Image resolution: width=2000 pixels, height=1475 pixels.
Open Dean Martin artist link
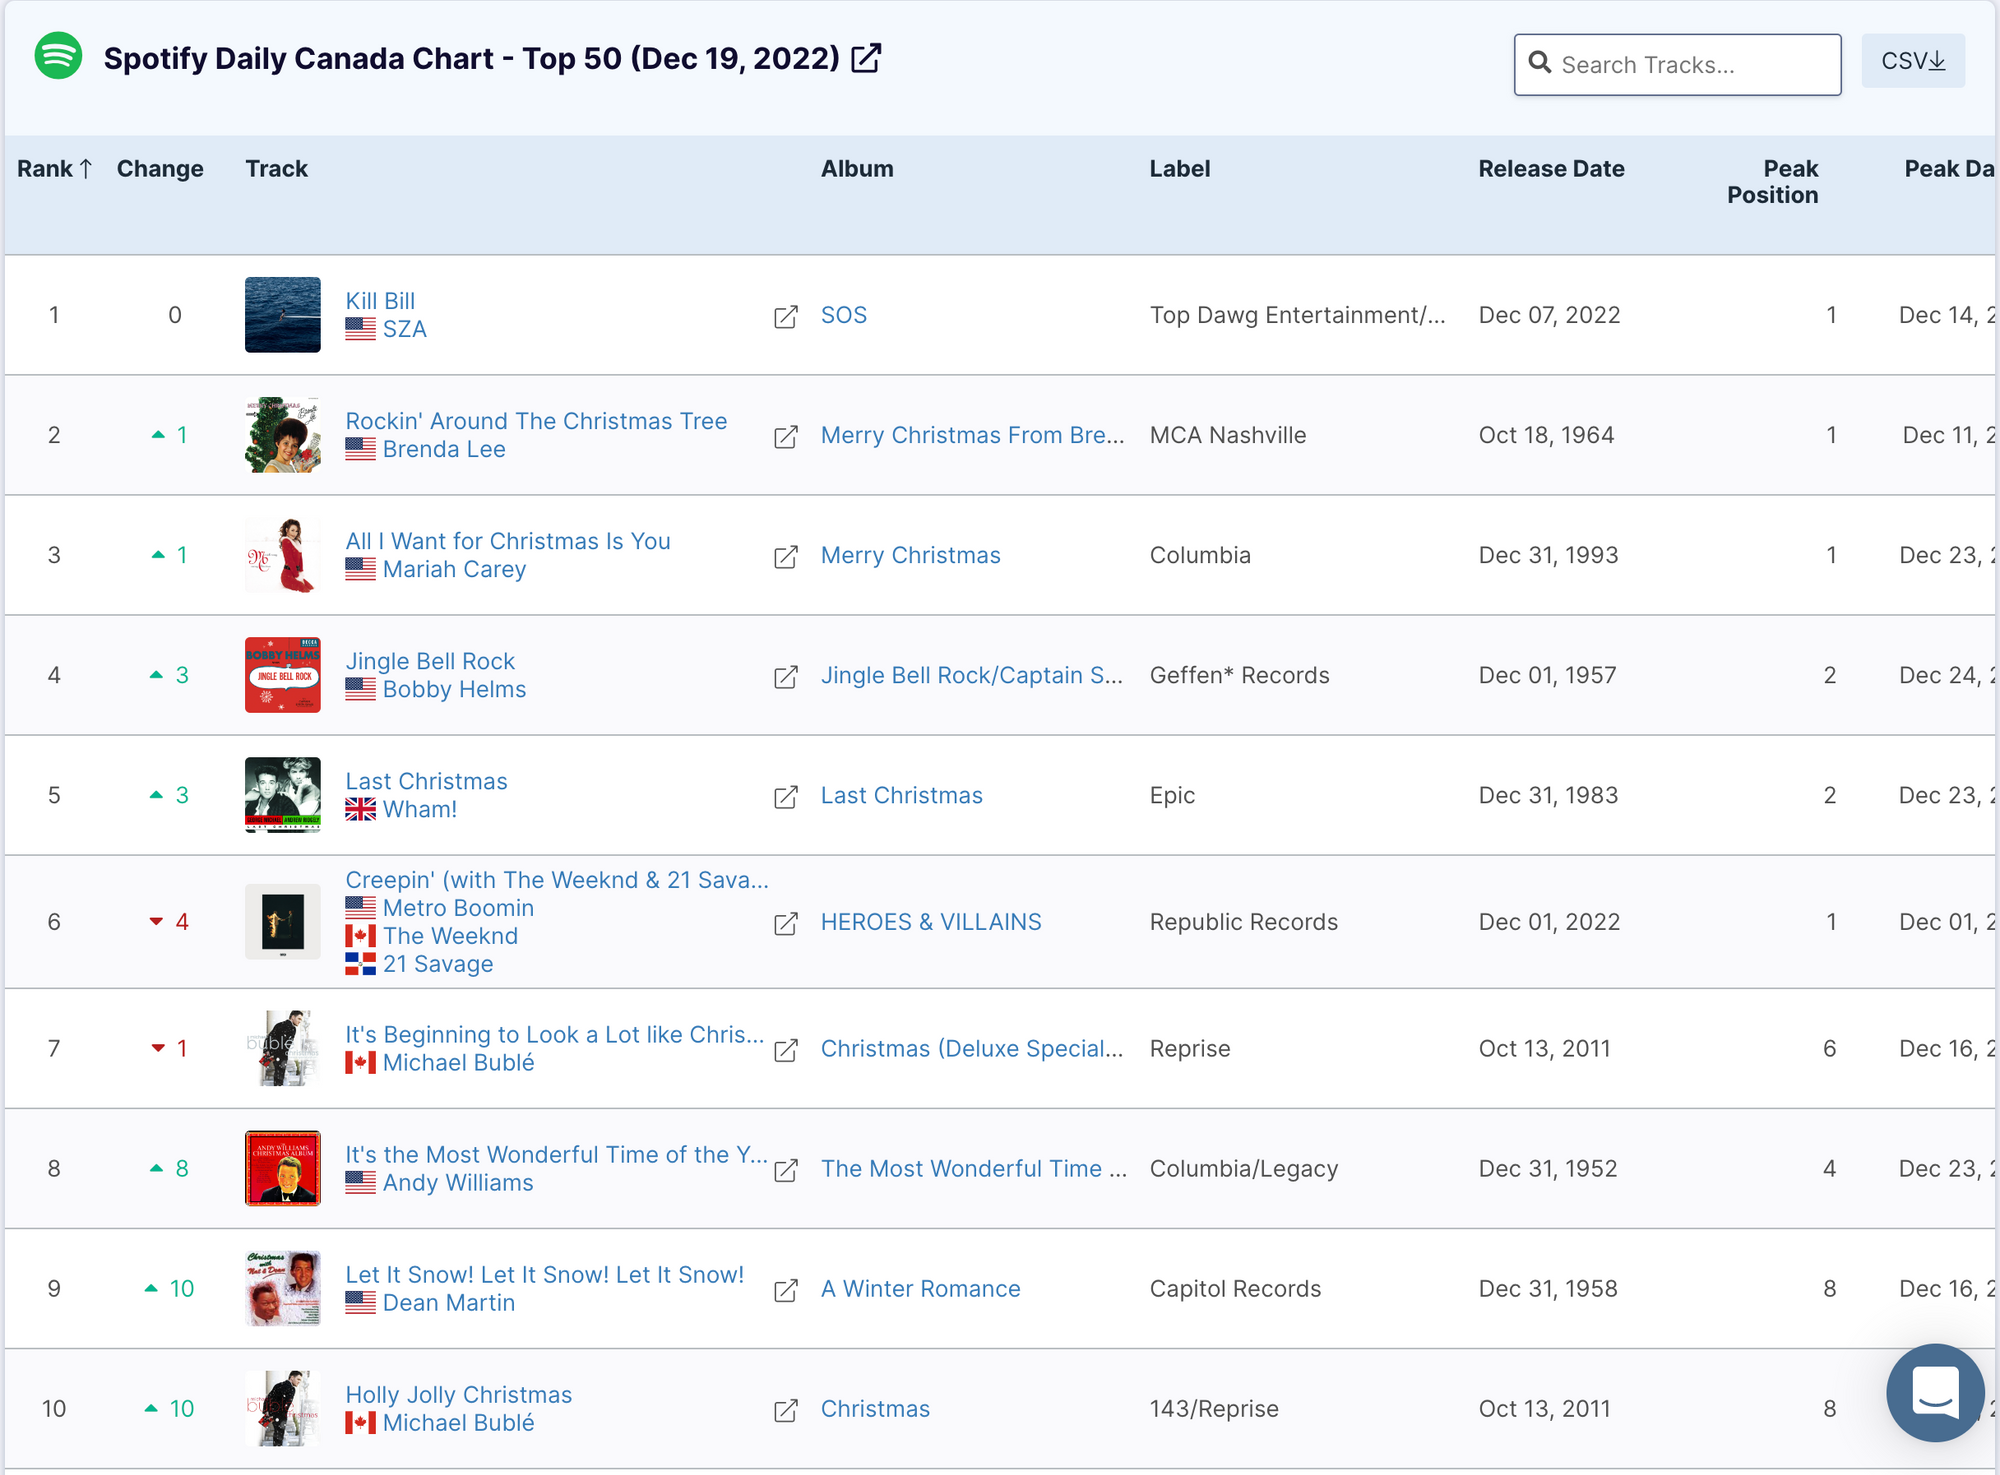click(449, 1302)
